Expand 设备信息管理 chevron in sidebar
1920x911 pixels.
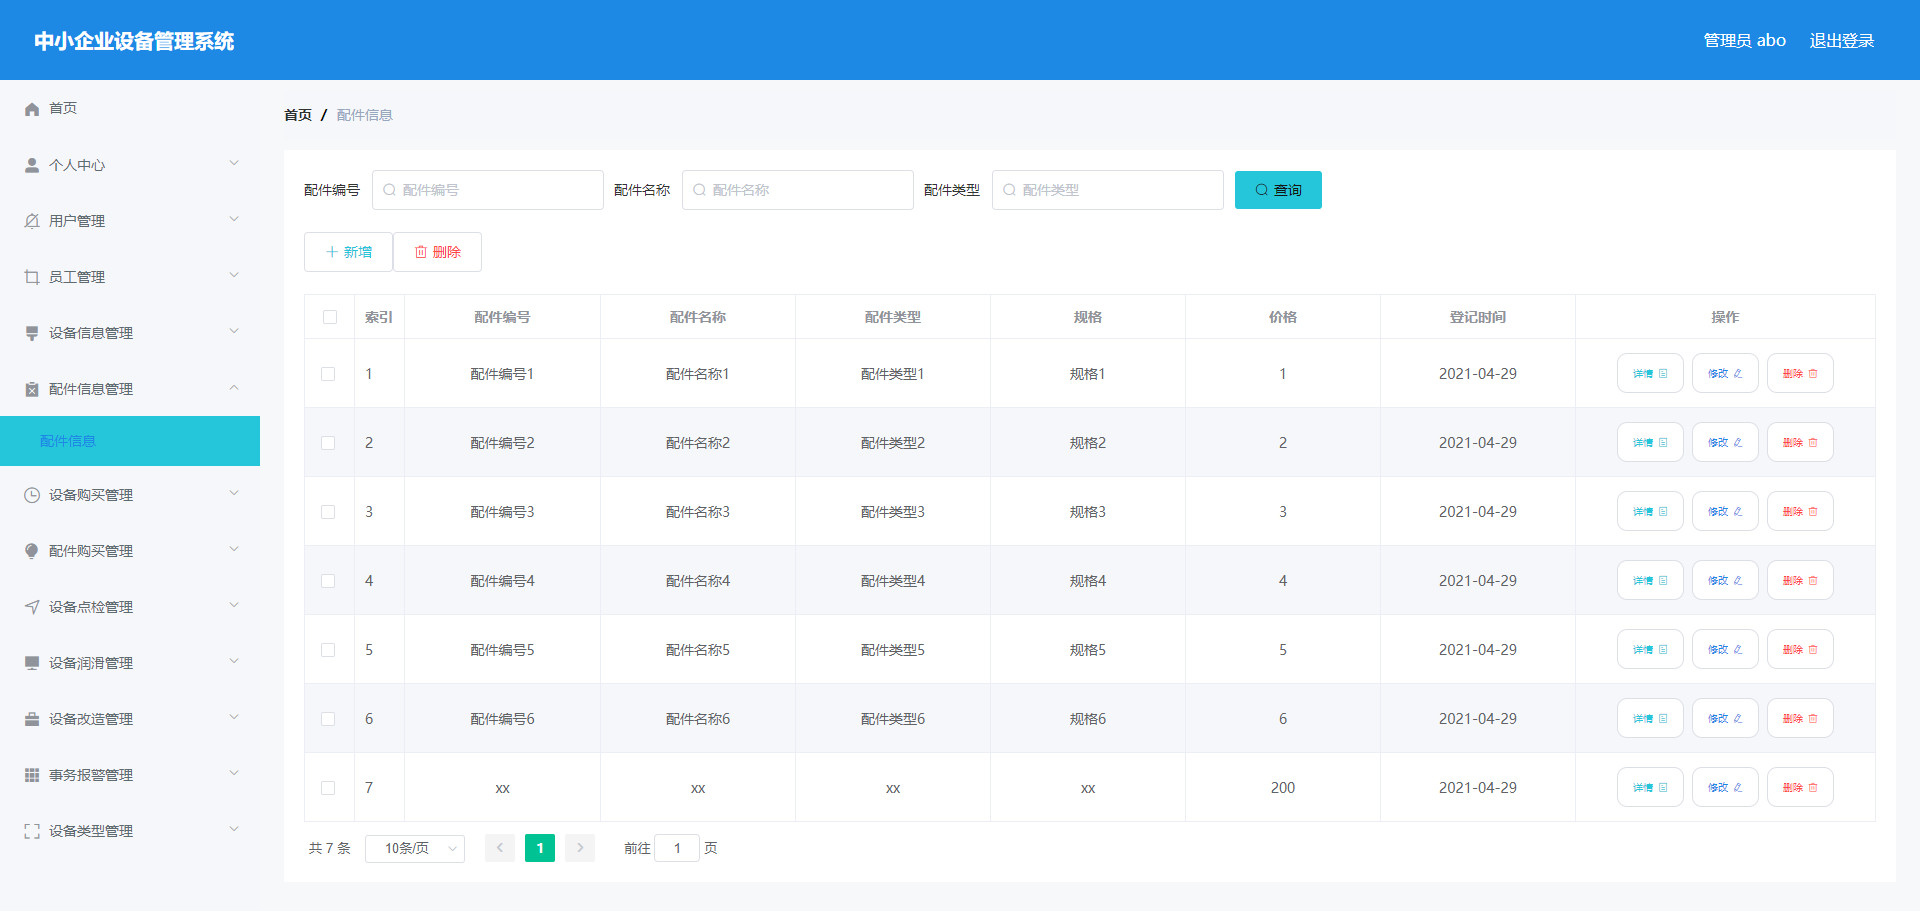[234, 331]
